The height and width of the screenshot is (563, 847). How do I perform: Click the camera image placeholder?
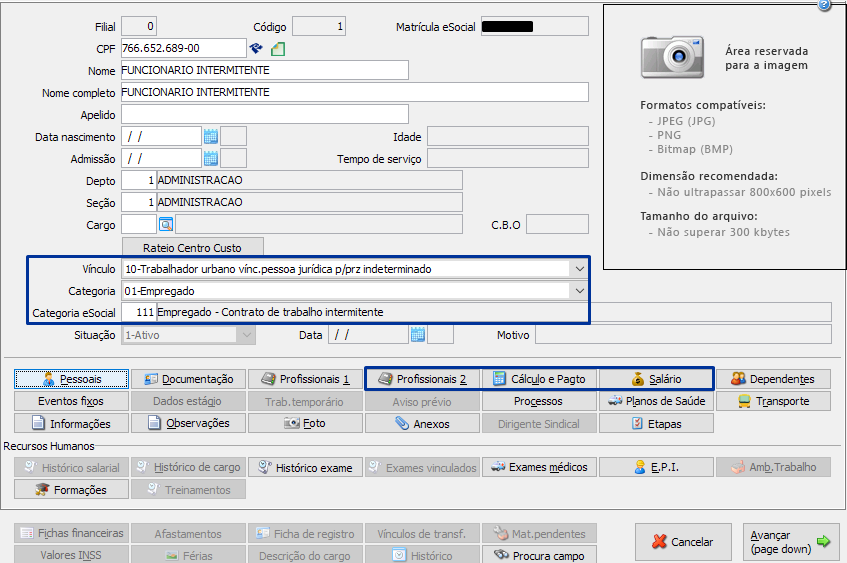[x=673, y=58]
